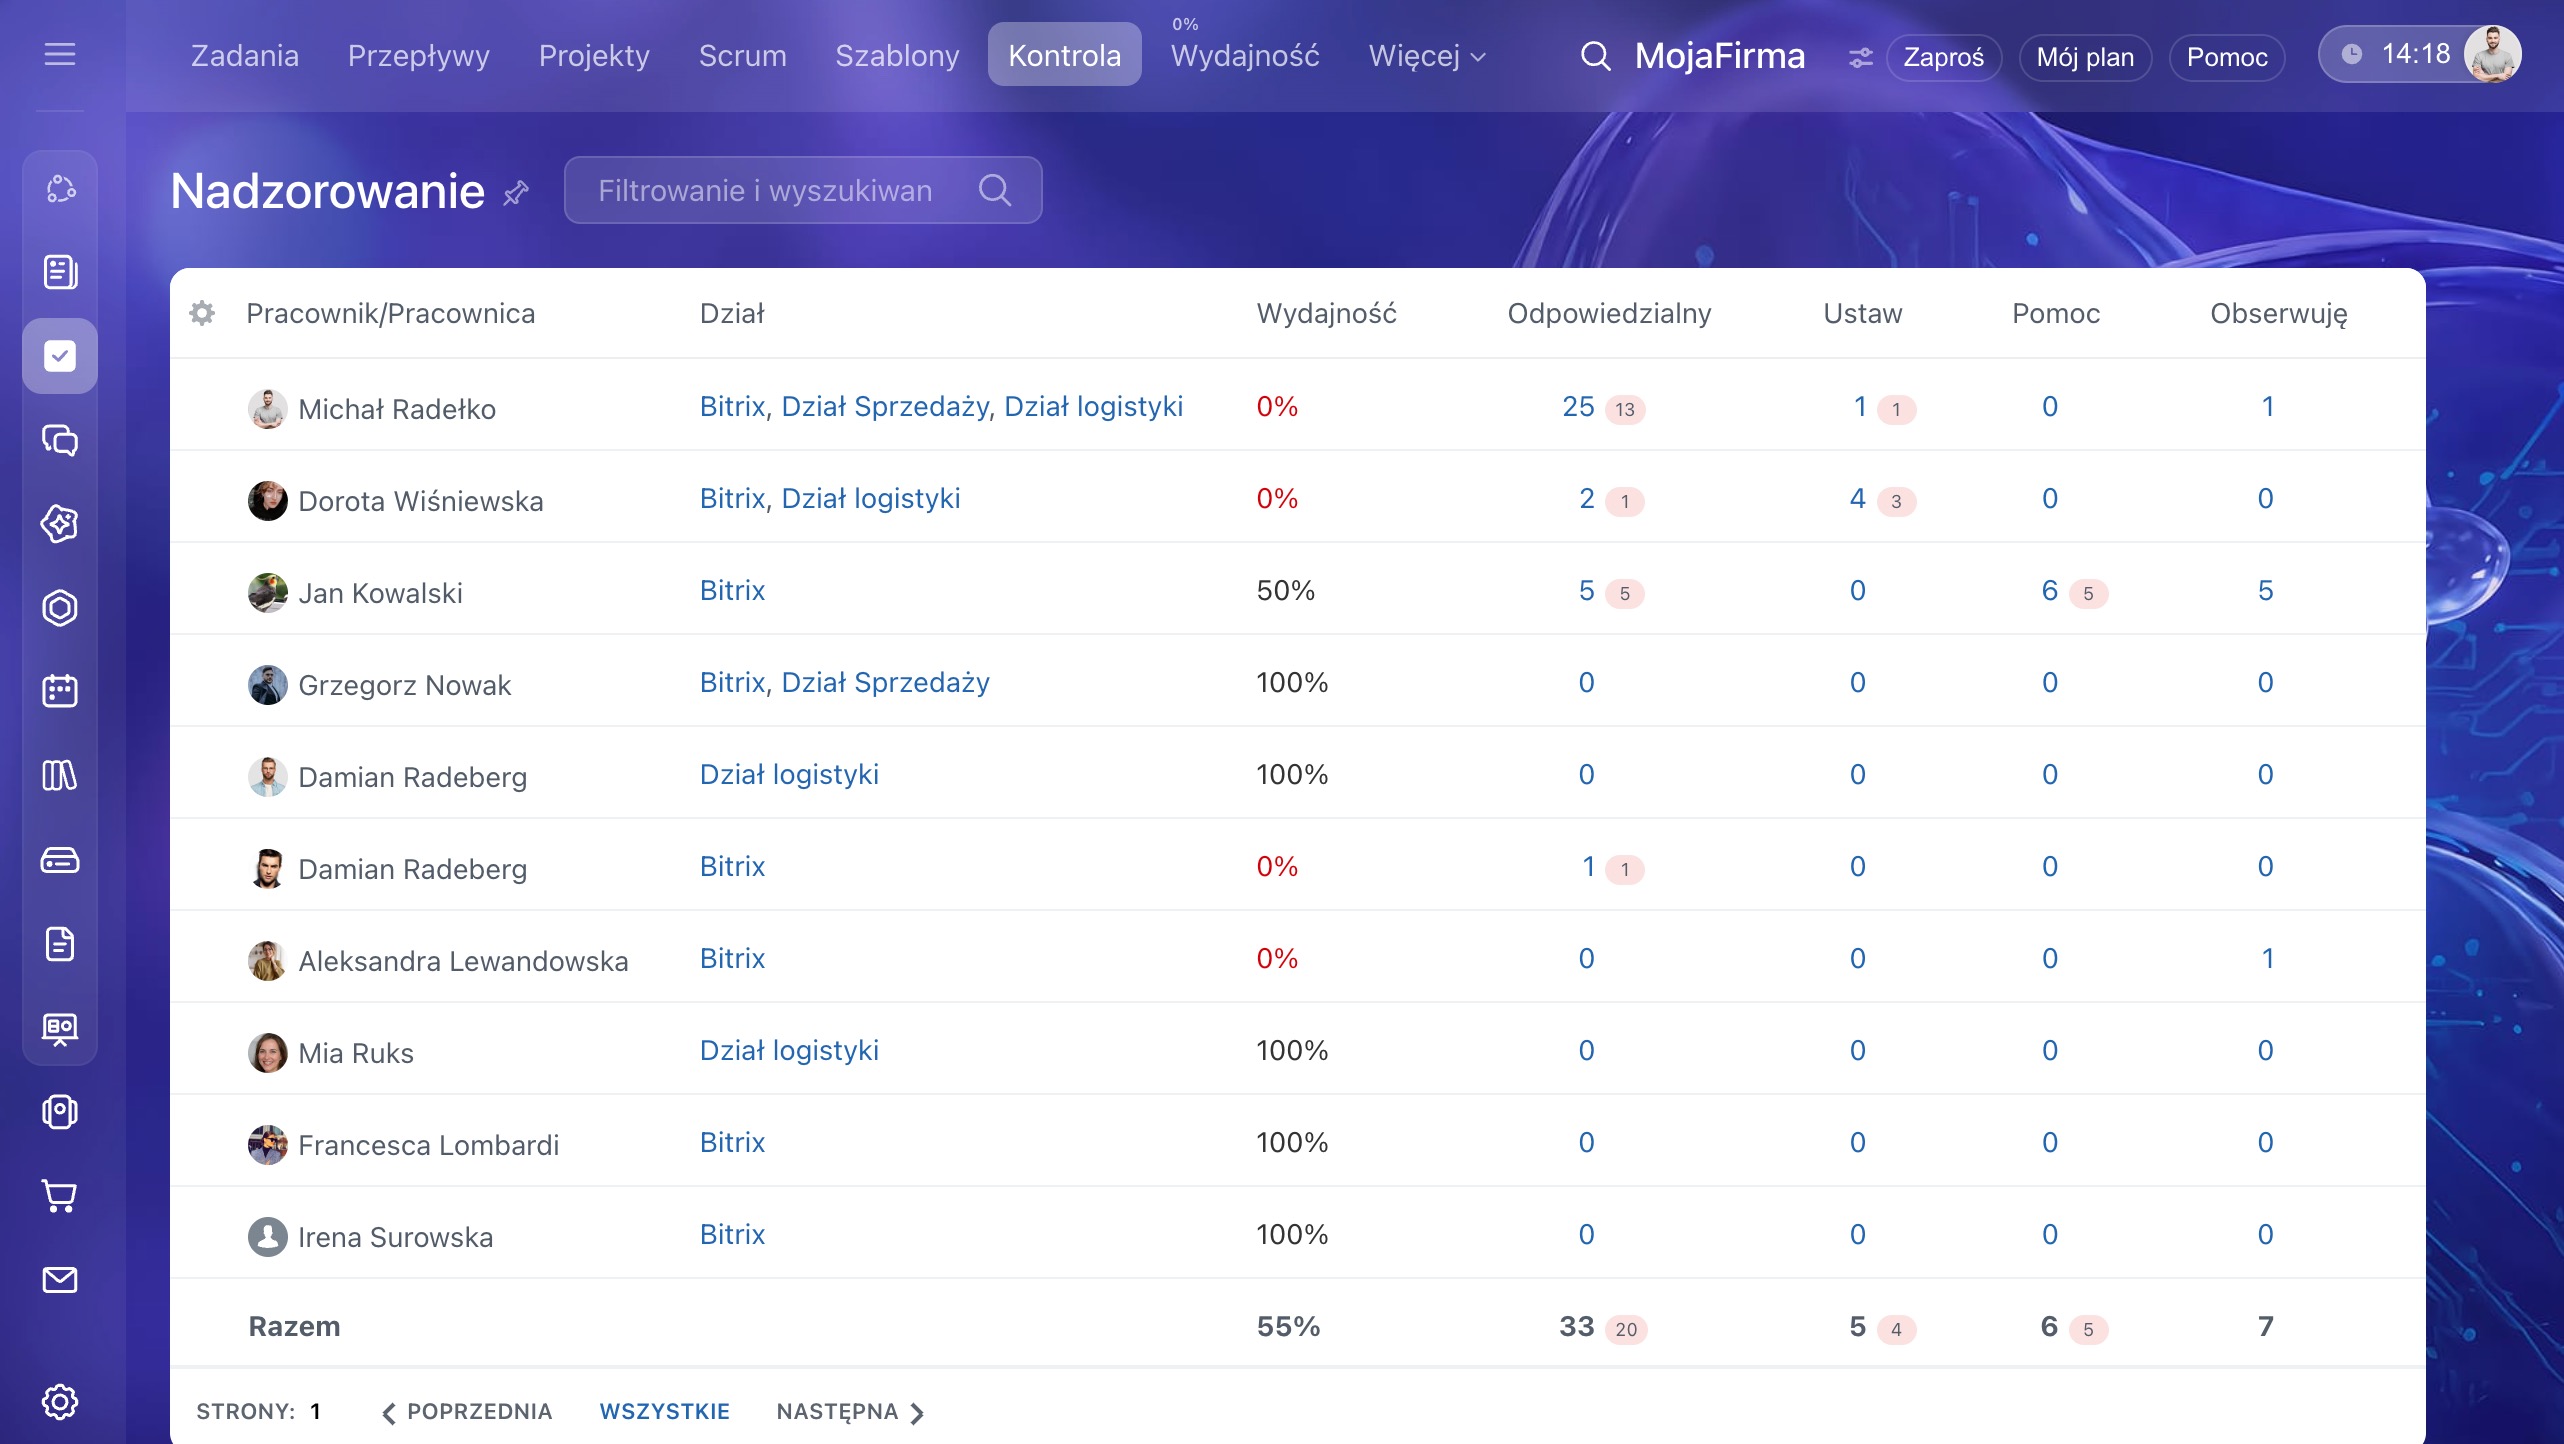2564x1444 pixels.
Task: Click the Zaproś button
Action: [x=1943, y=57]
